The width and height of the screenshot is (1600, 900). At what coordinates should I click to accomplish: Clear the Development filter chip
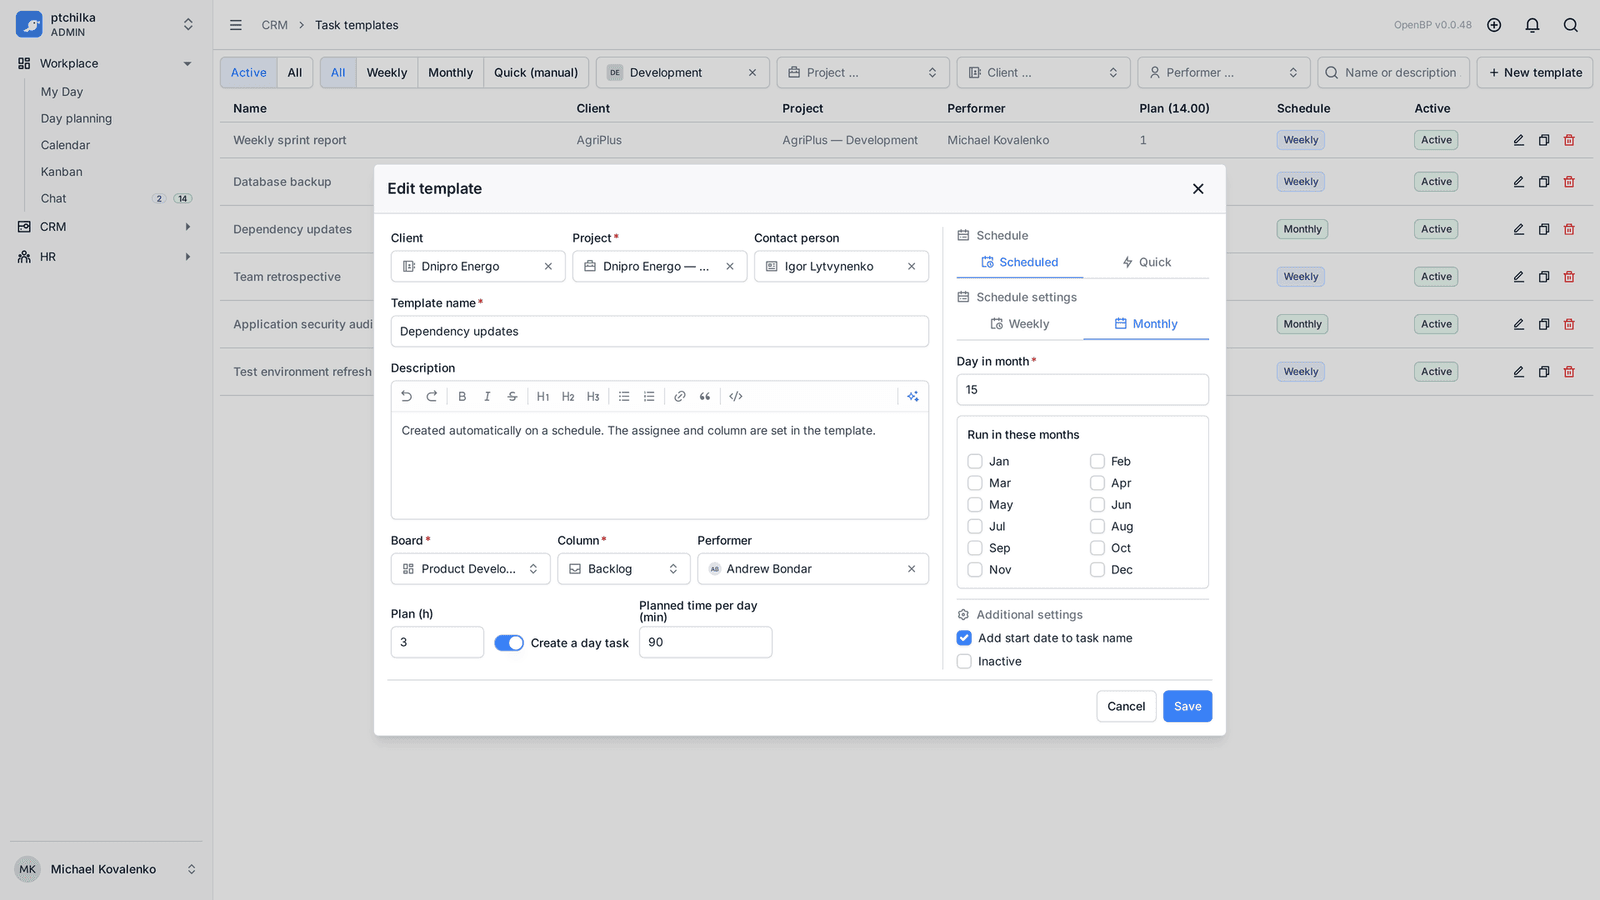click(x=752, y=73)
